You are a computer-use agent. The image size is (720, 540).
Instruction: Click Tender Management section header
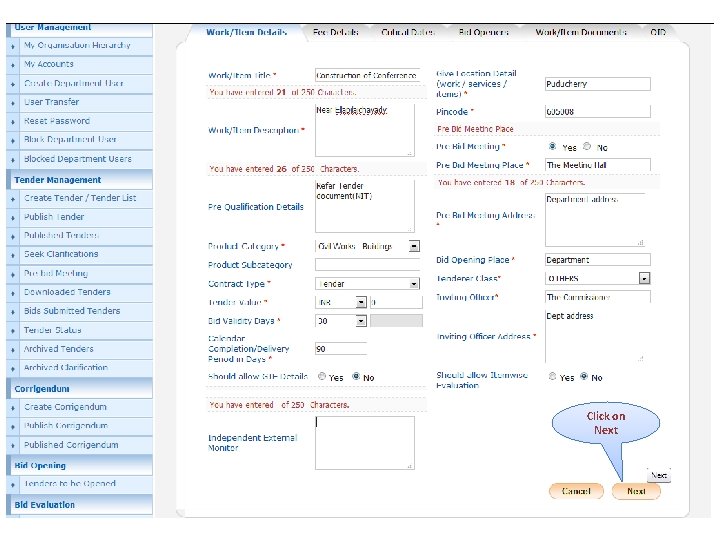pyautogui.click(x=79, y=180)
